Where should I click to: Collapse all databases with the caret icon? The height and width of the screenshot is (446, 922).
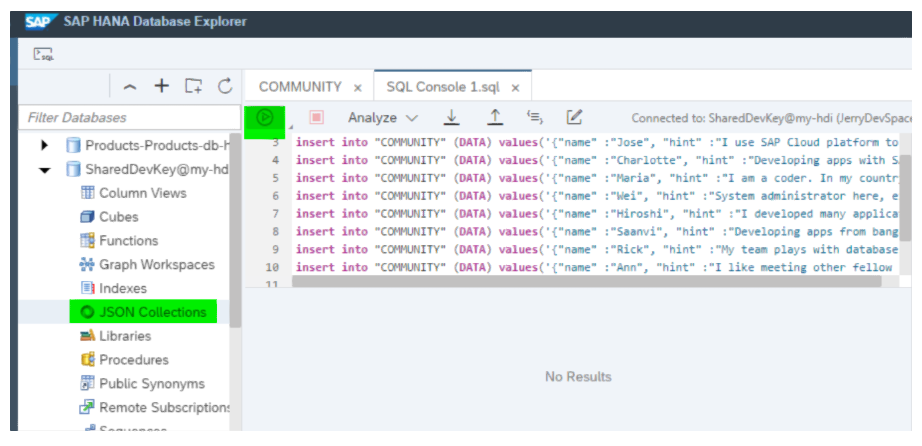click(x=130, y=87)
